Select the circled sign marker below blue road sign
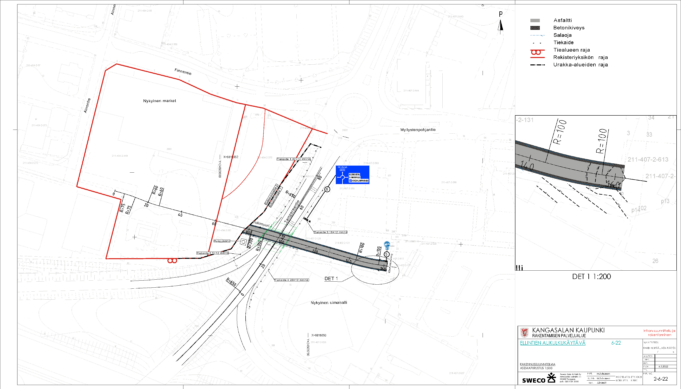 click(327, 189)
